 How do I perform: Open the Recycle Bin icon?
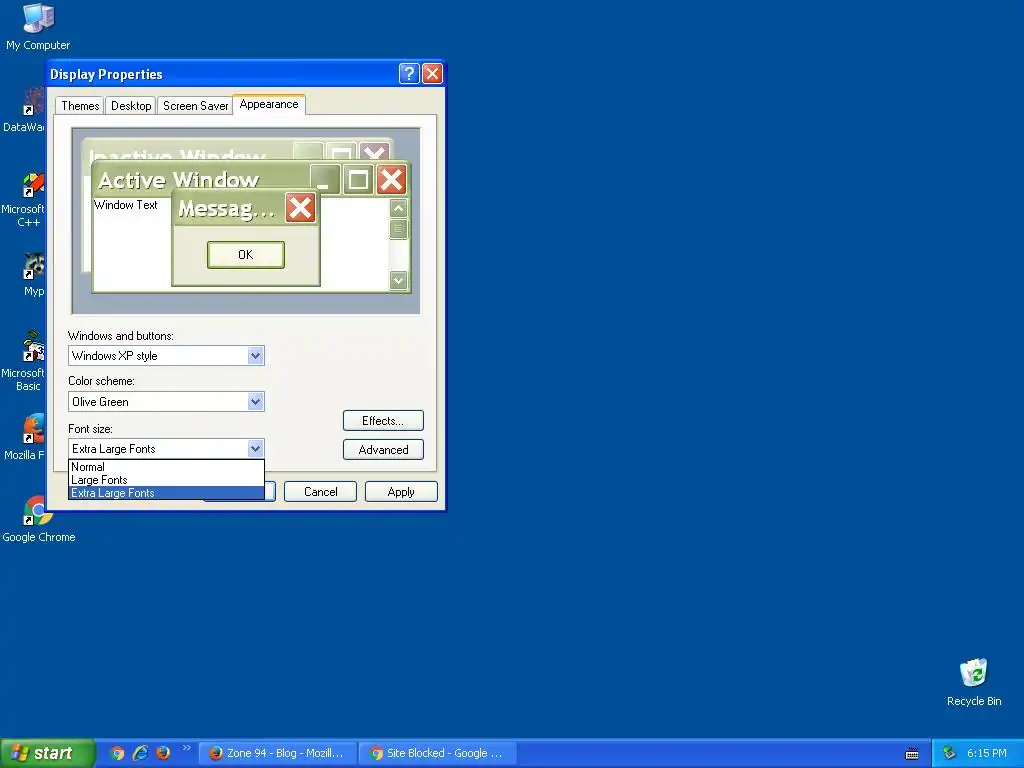[x=974, y=682]
